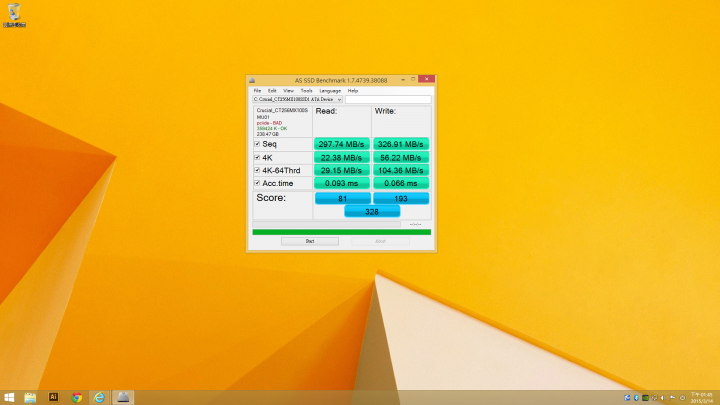Viewport: 720px width, 405px height.
Task: Click the 4K write result 56.22 MB/s
Action: 401,158
